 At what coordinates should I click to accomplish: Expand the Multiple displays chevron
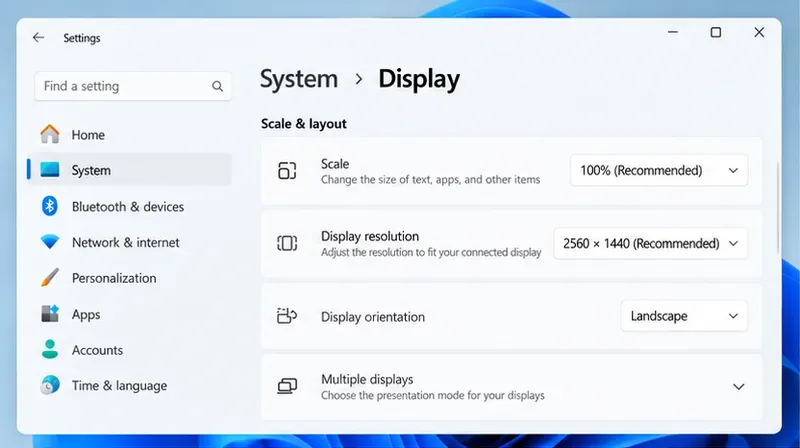pyautogui.click(x=738, y=387)
